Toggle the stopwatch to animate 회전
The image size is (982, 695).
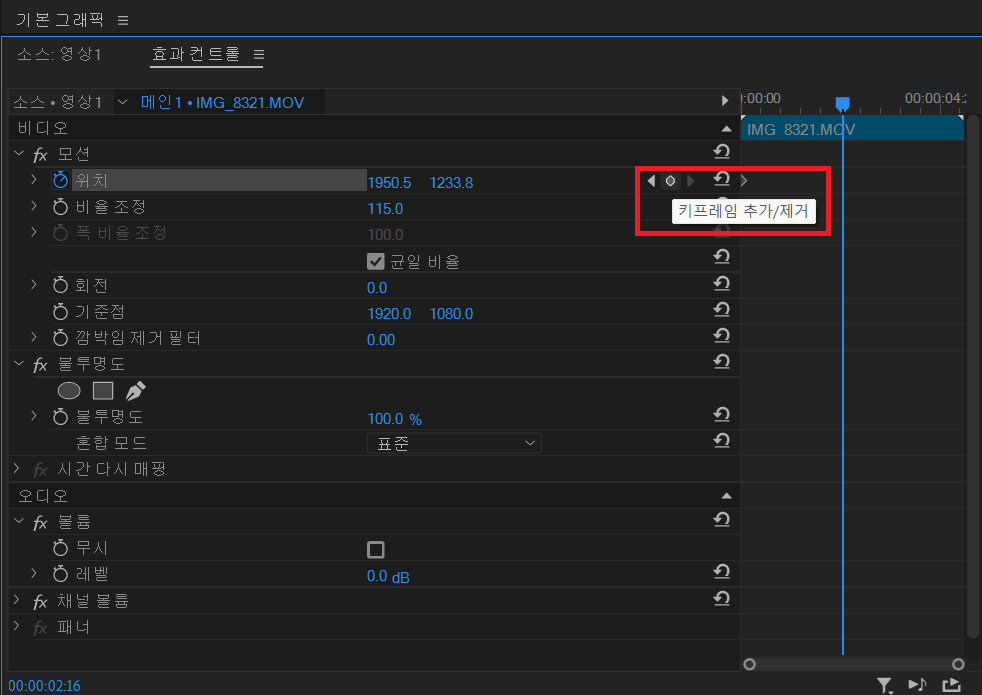coord(59,284)
